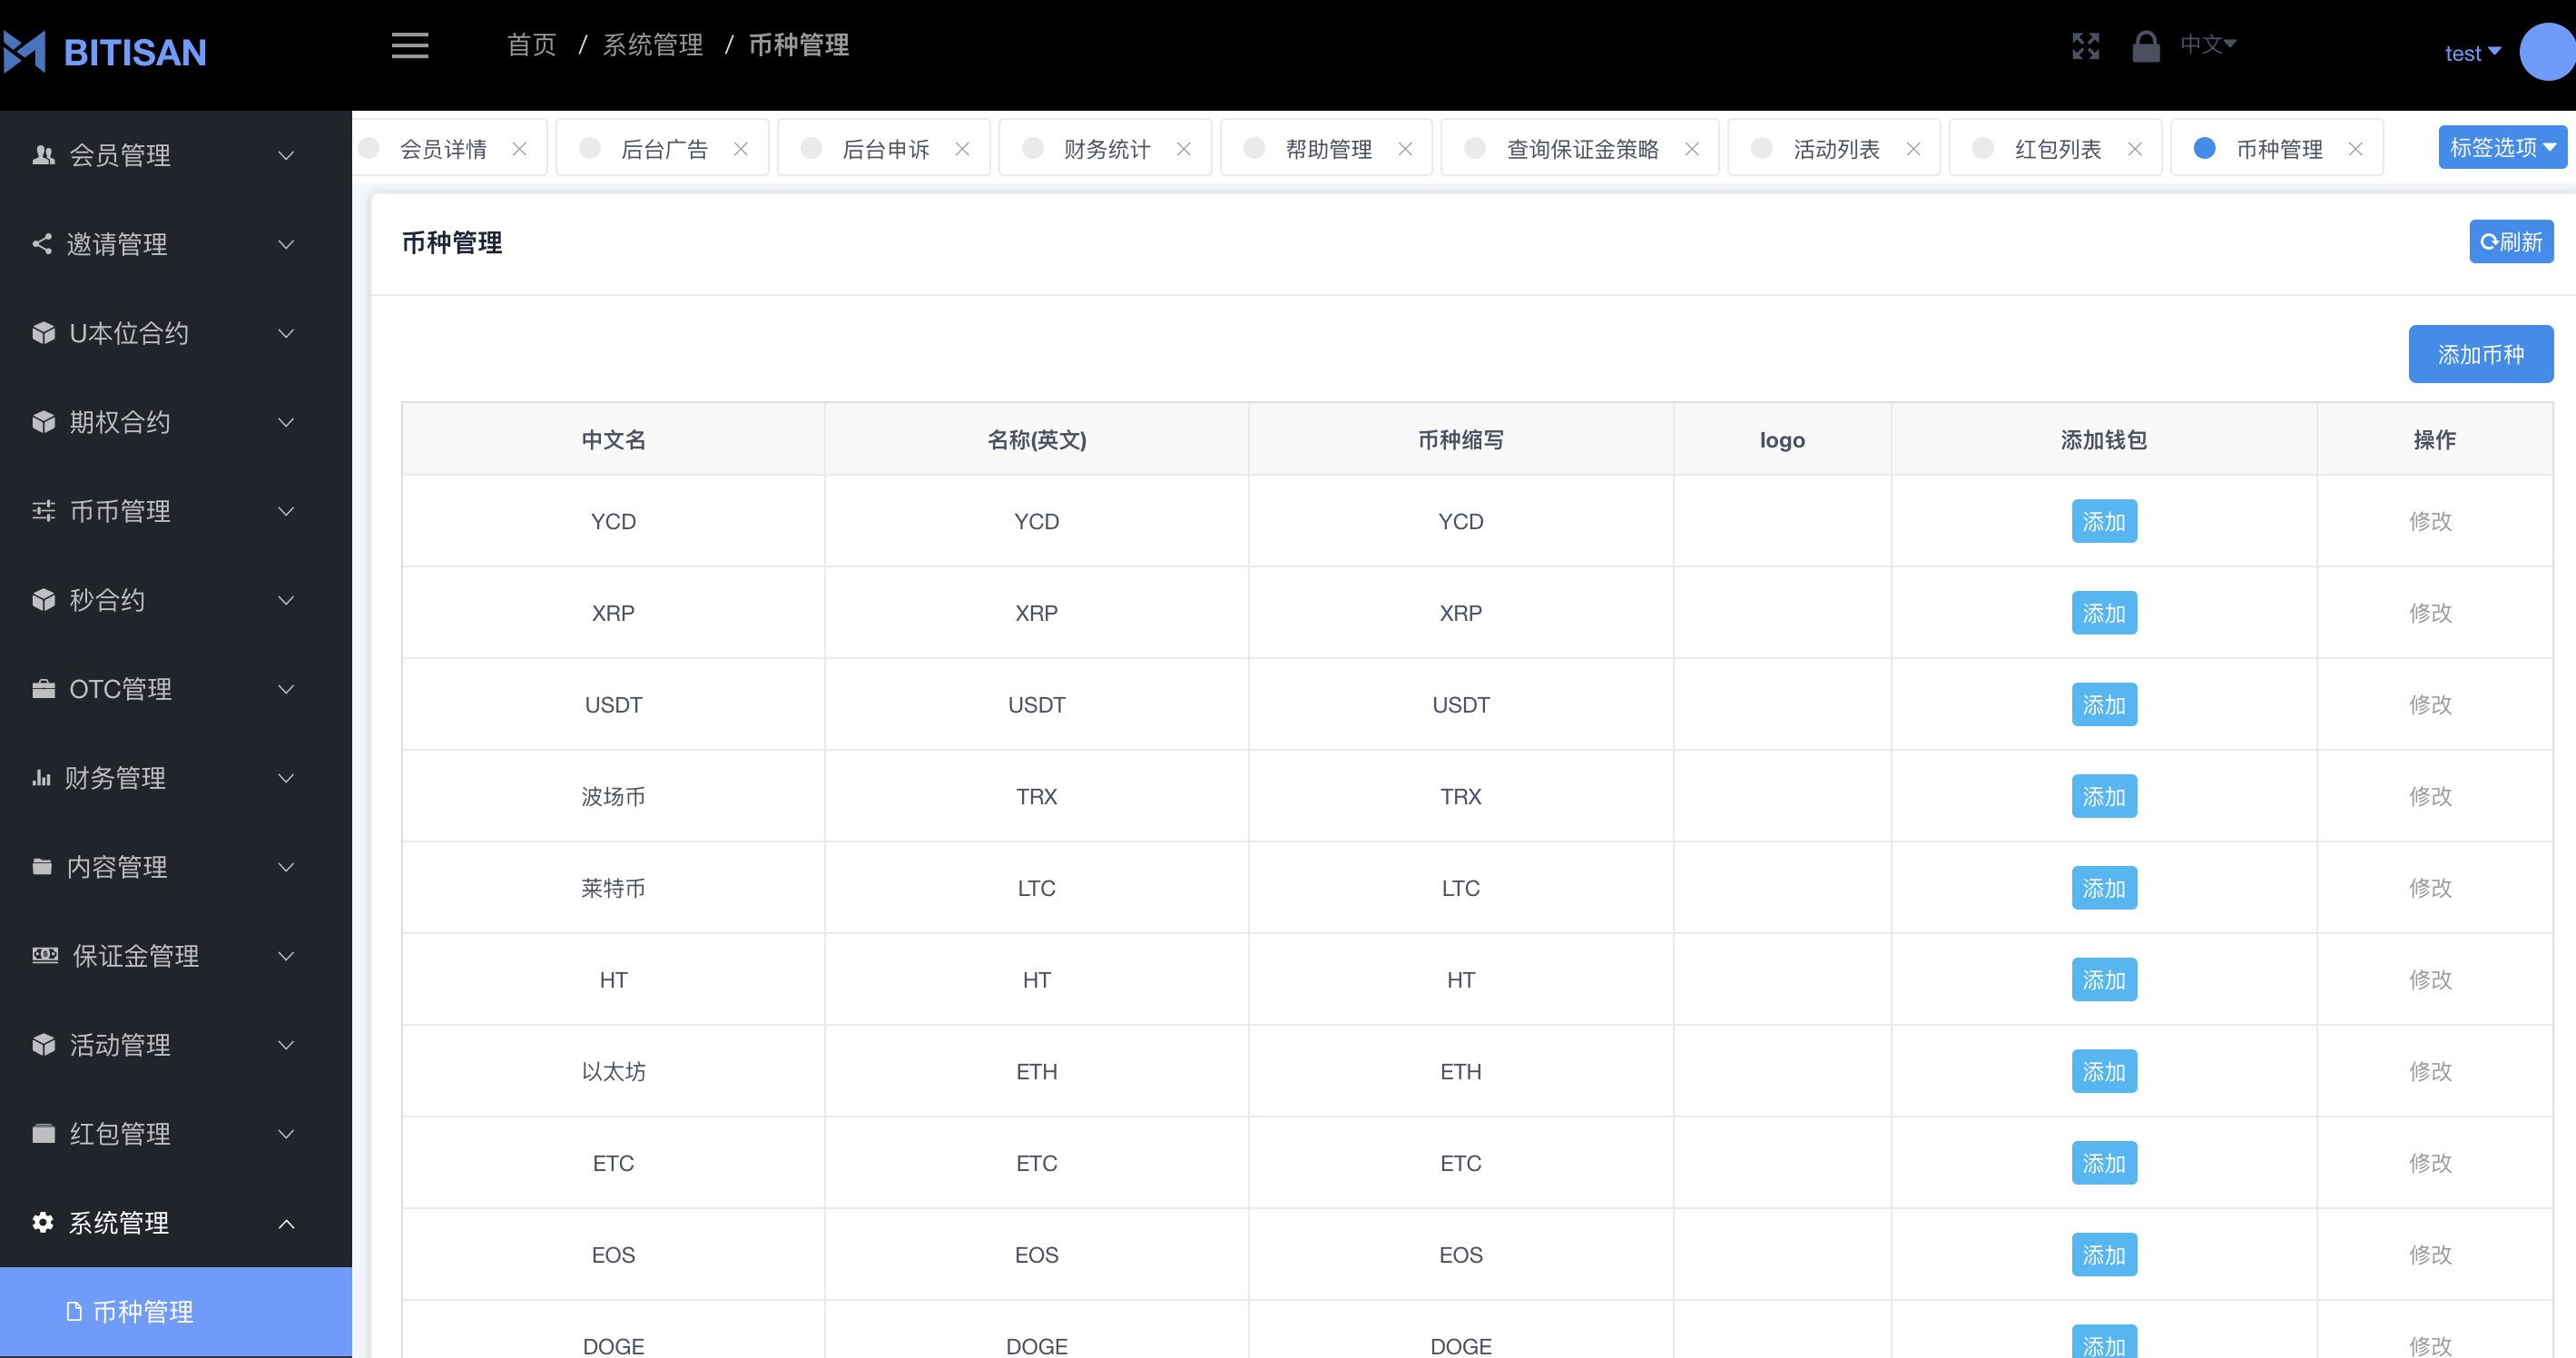Open 币种管理 item in sidebar

[x=143, y=1311]
